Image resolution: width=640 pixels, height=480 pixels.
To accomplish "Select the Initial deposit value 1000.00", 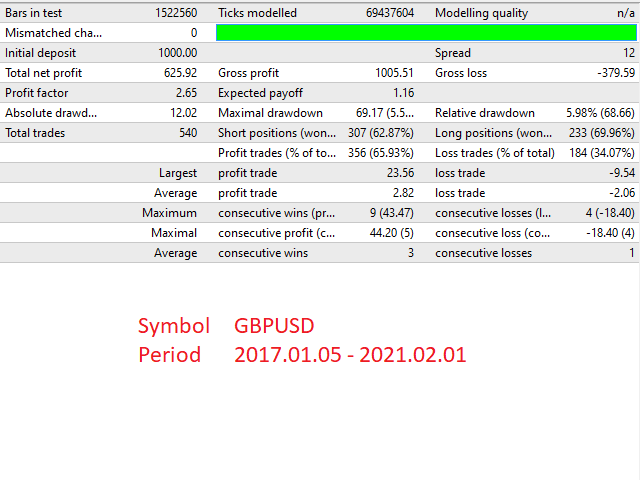I will 178,53.
